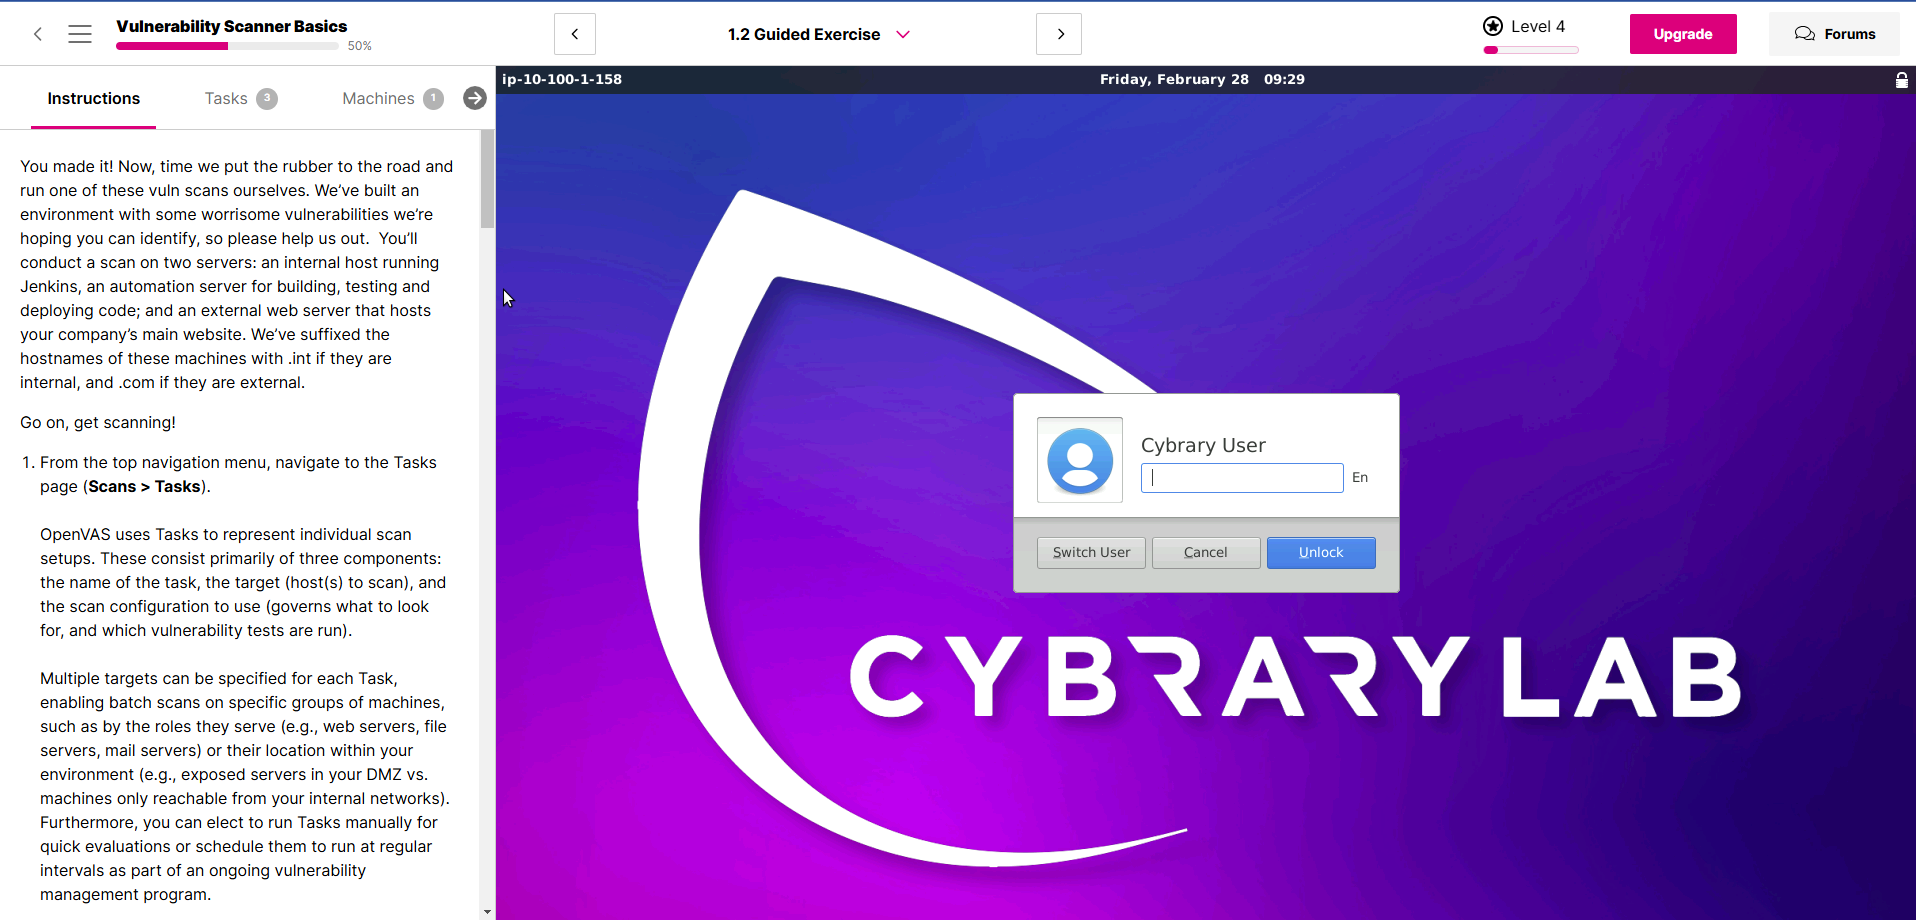The height and width of the screenshot is (920, 1916).
Task: Click the Forums chat bubble icon
Action: point(1804,34)
